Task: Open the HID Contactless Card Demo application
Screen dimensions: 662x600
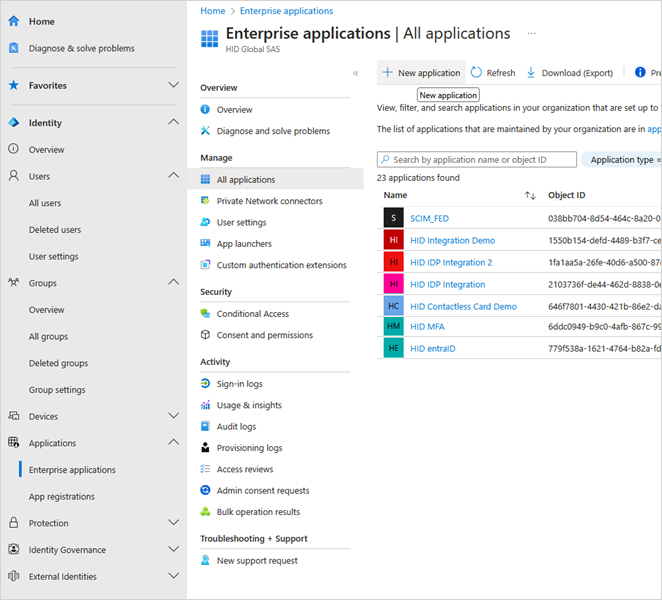Action: click(x=463, y=306)
